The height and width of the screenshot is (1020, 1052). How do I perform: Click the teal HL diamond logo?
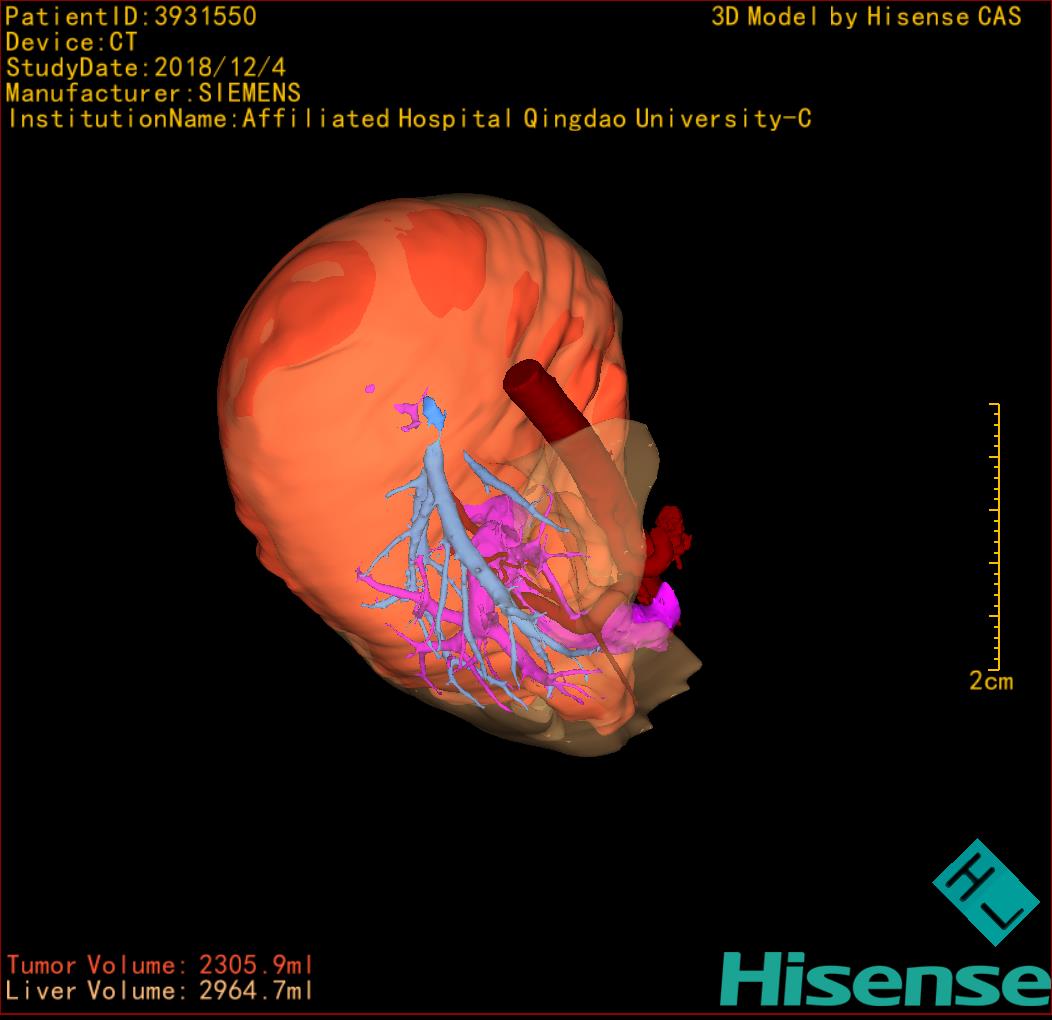[986, 892]
